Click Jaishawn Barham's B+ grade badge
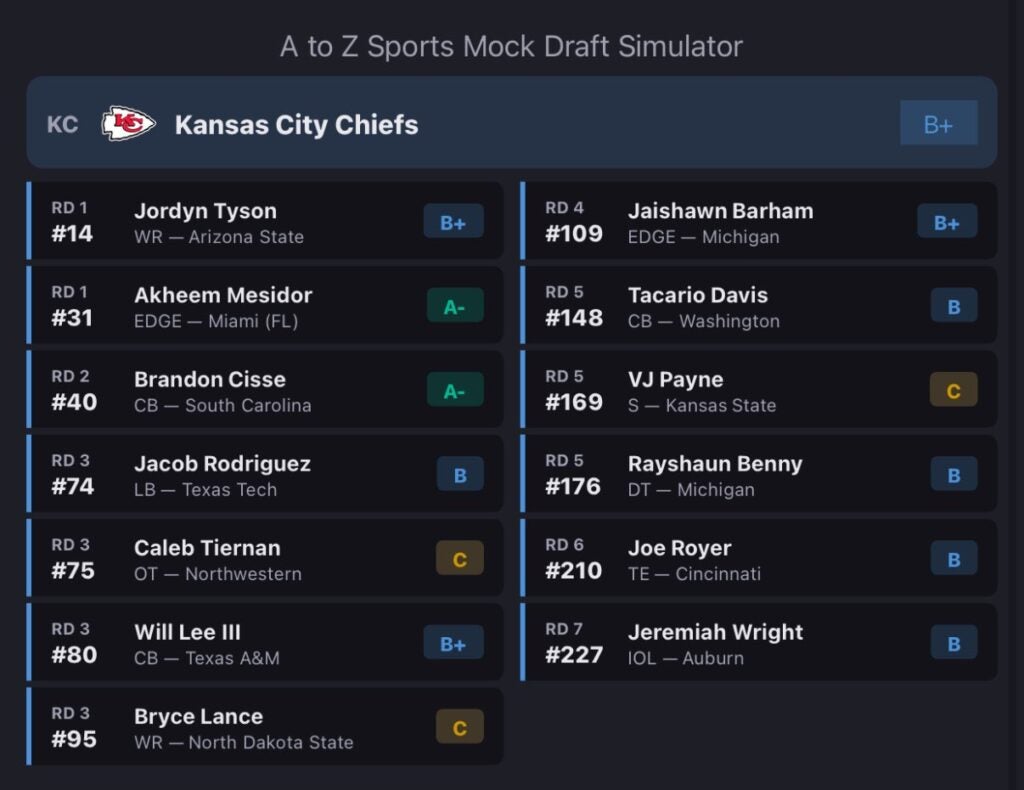 (x=946, y=222)
